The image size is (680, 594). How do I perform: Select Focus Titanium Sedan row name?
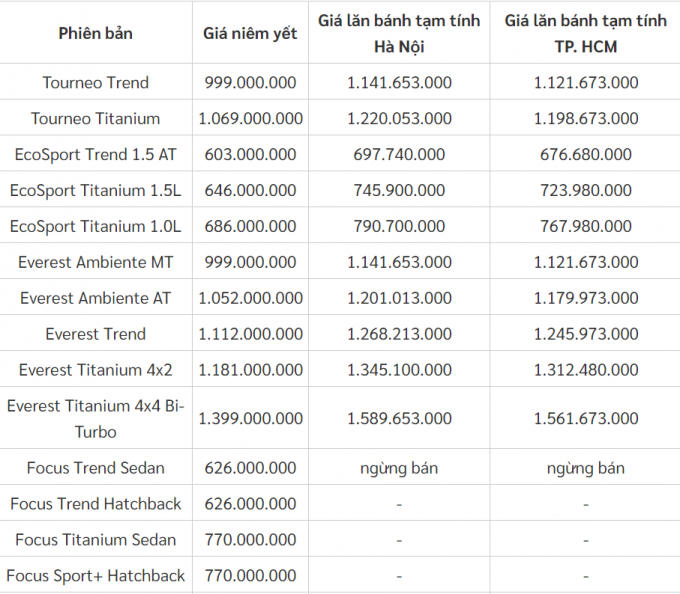tap(95, 540)
